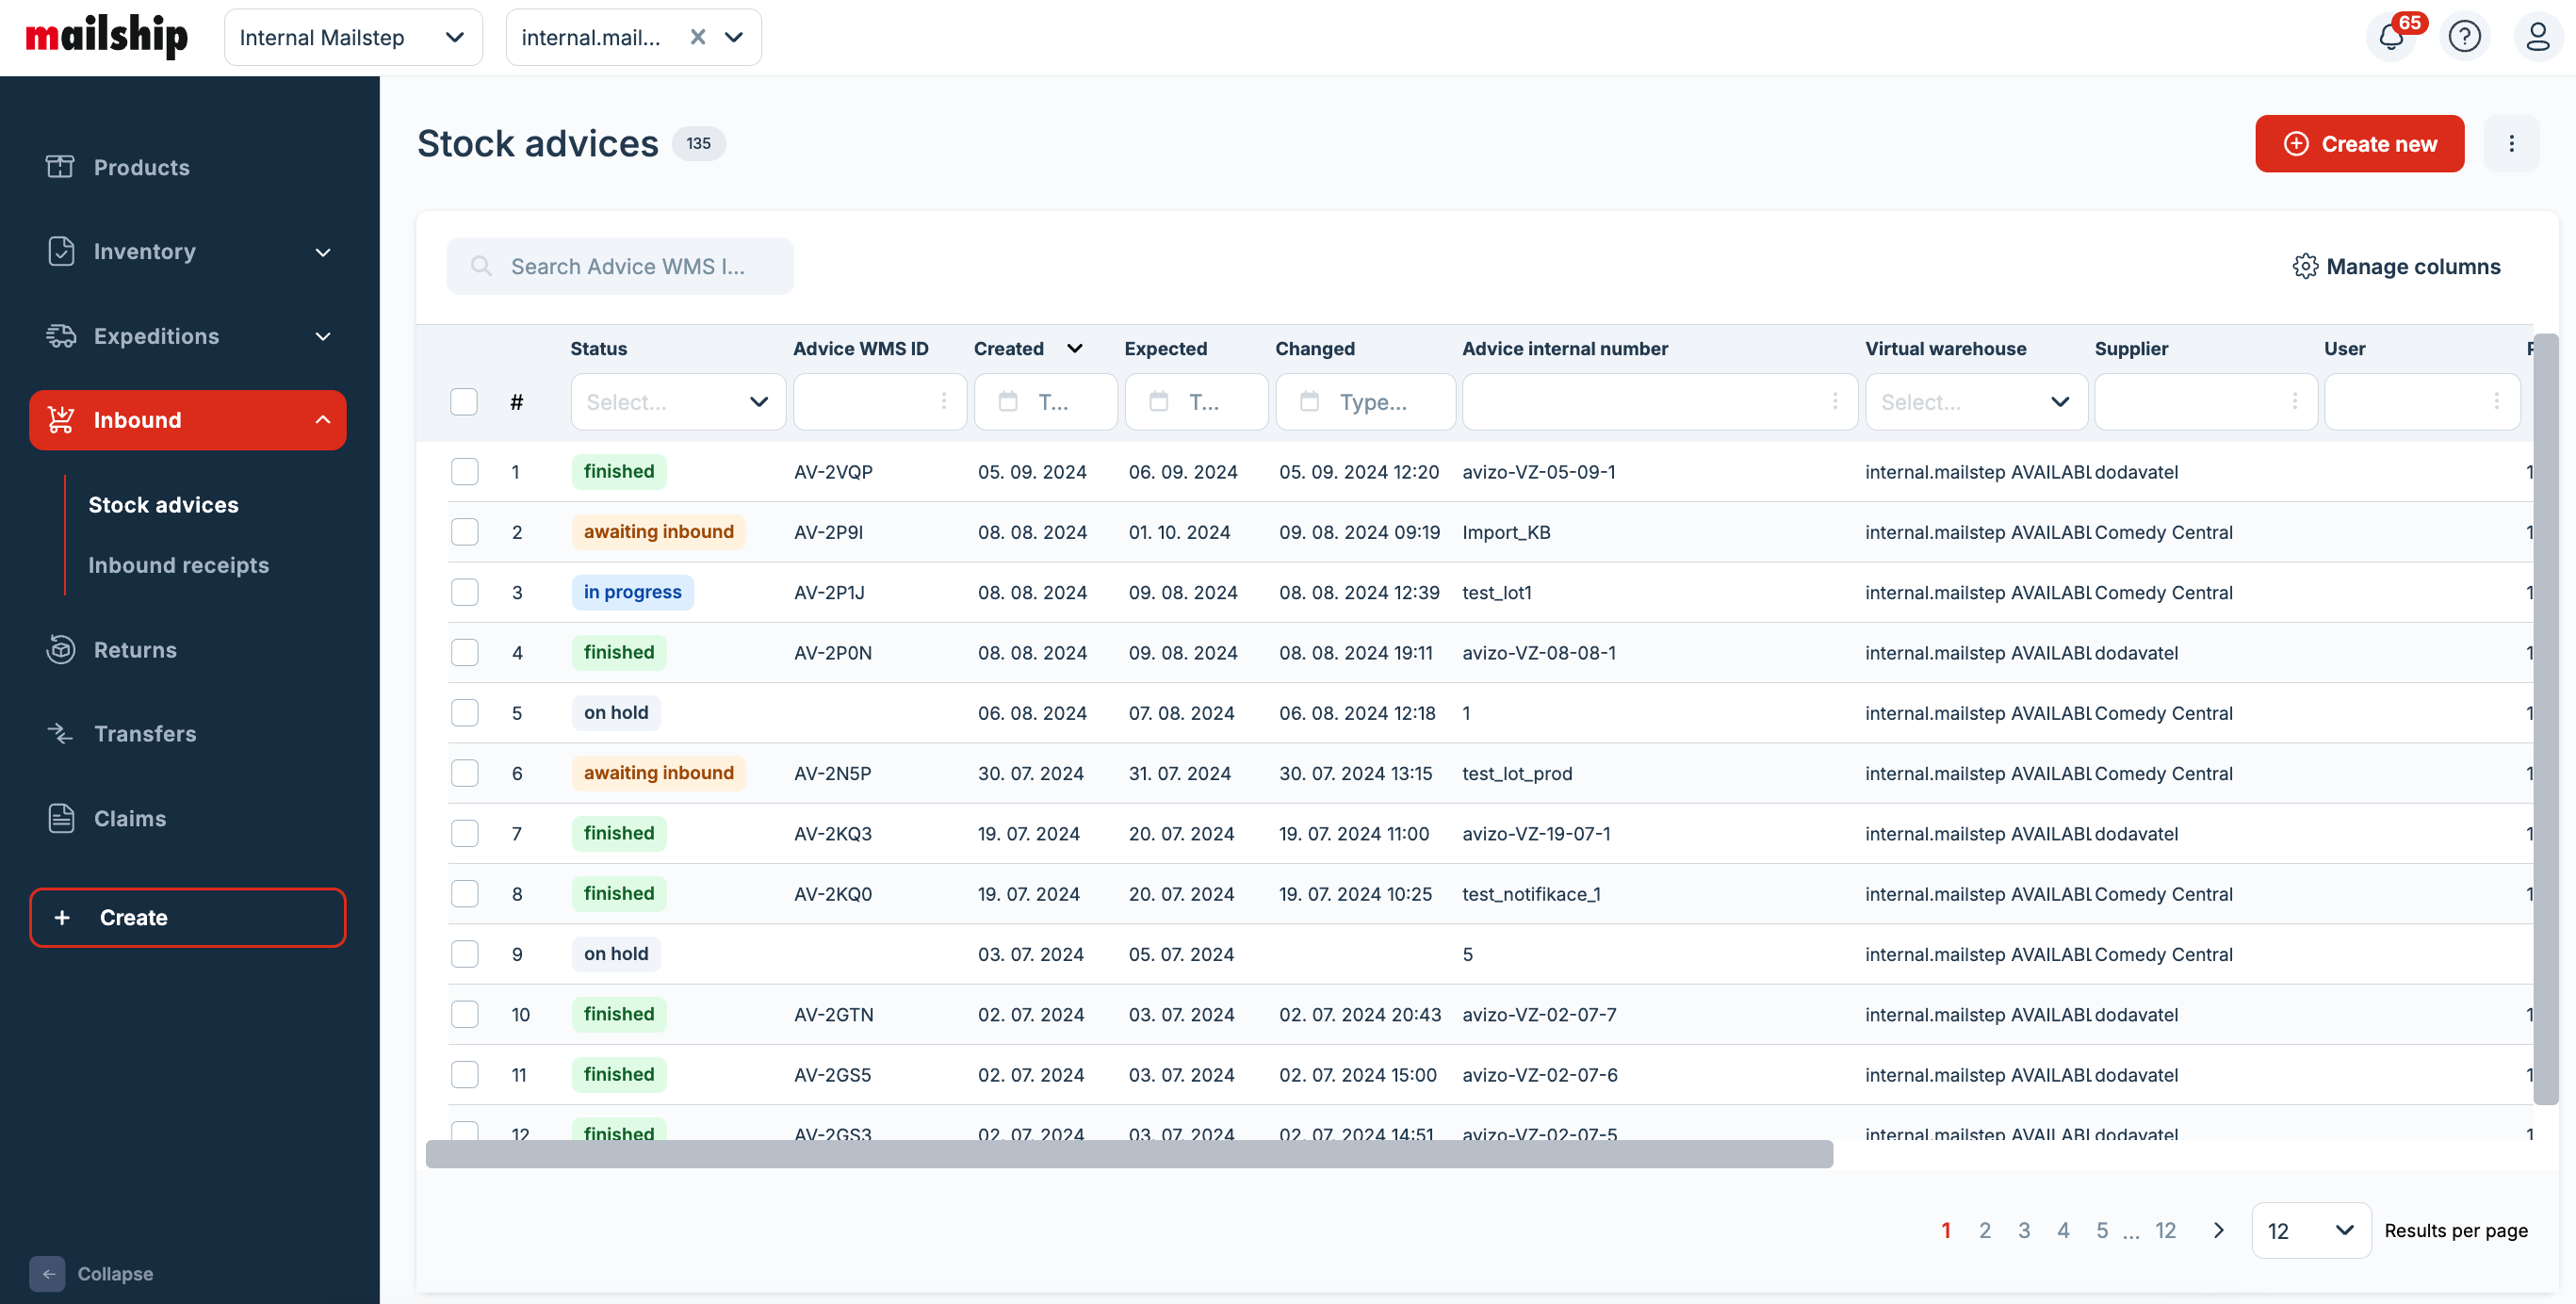Screen dimensions: 2576x1304
Task: Click the Create new button
Action: [x=2359, y=144]
